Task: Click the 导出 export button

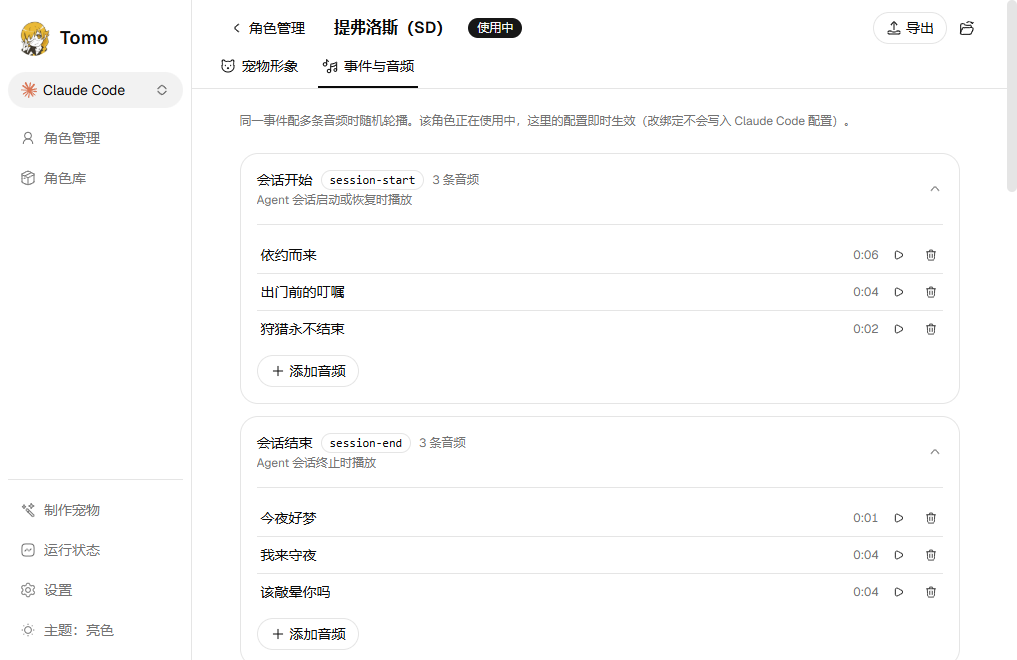Action: point(910,28)
